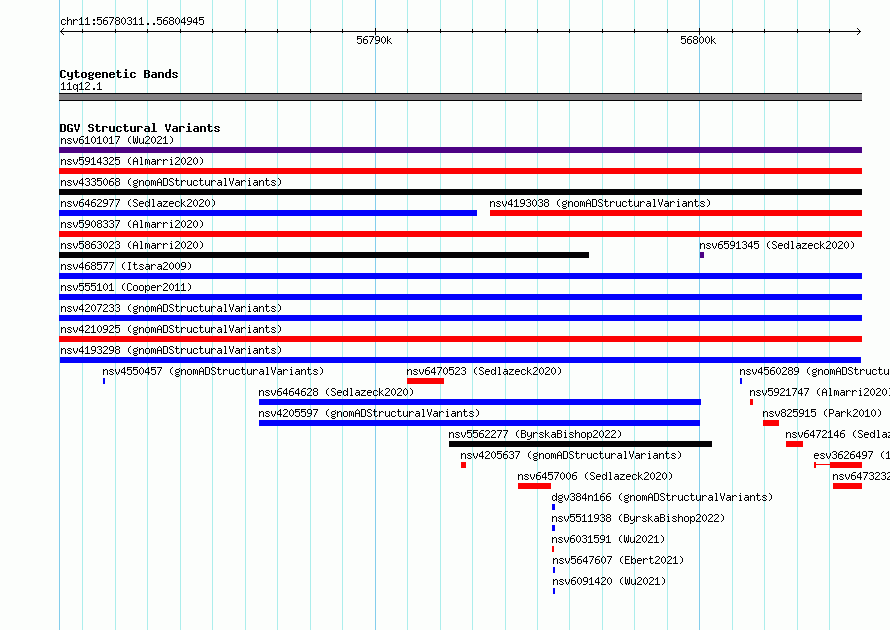Open nsv6473232 variant label
The image size is (890, 630).
click(x=861, y=476)
